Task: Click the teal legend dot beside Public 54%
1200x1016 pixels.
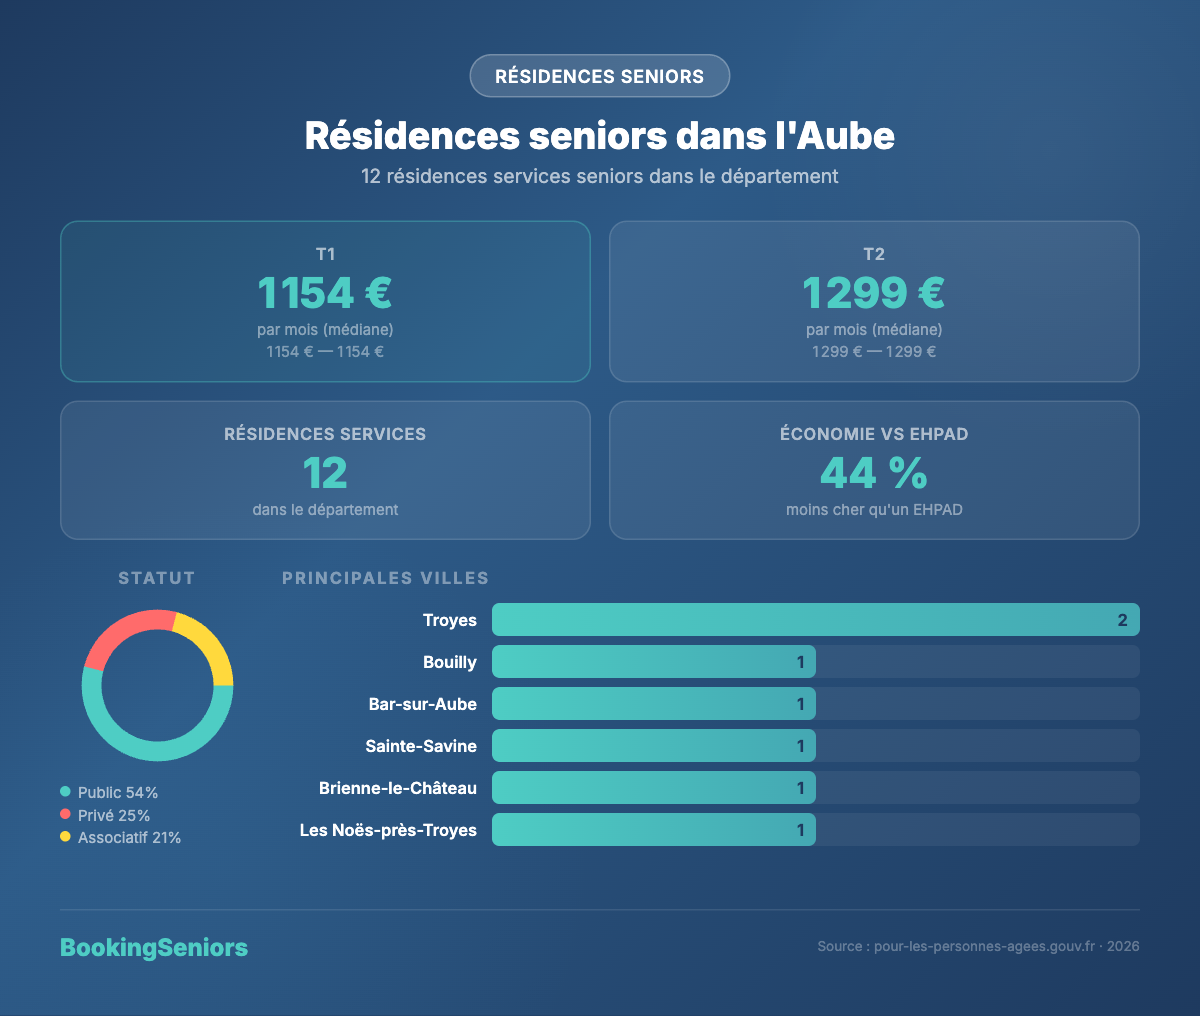Action: [x=66, y=791]
